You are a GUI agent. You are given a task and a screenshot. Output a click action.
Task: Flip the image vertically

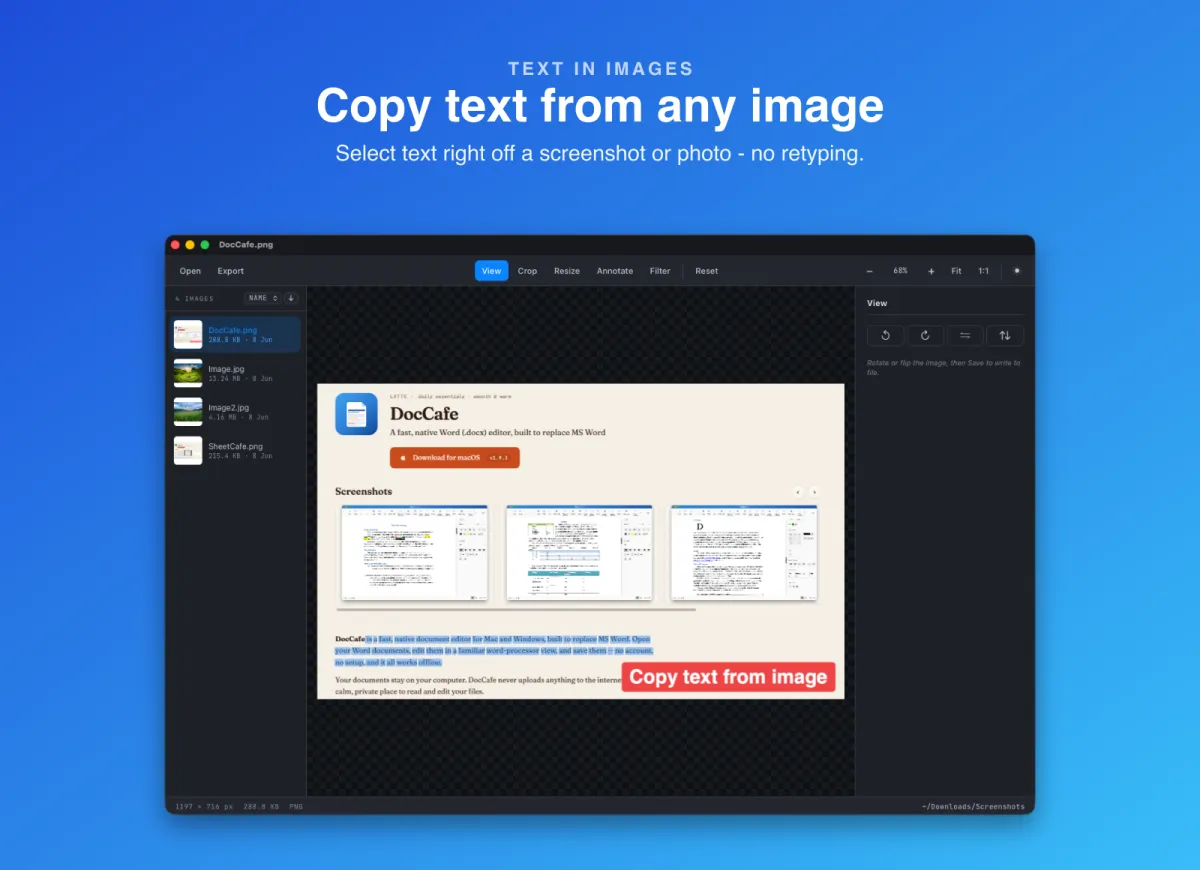click(1005, 335)
